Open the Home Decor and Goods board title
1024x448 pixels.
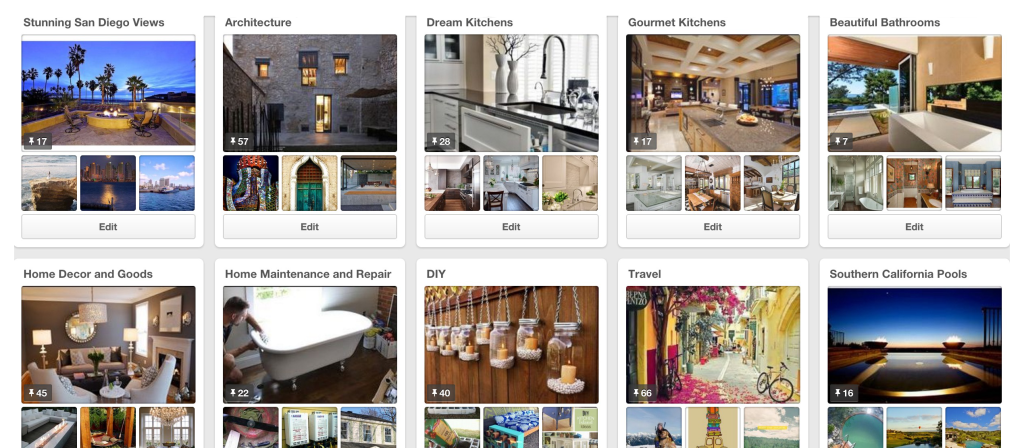(88, 274)
